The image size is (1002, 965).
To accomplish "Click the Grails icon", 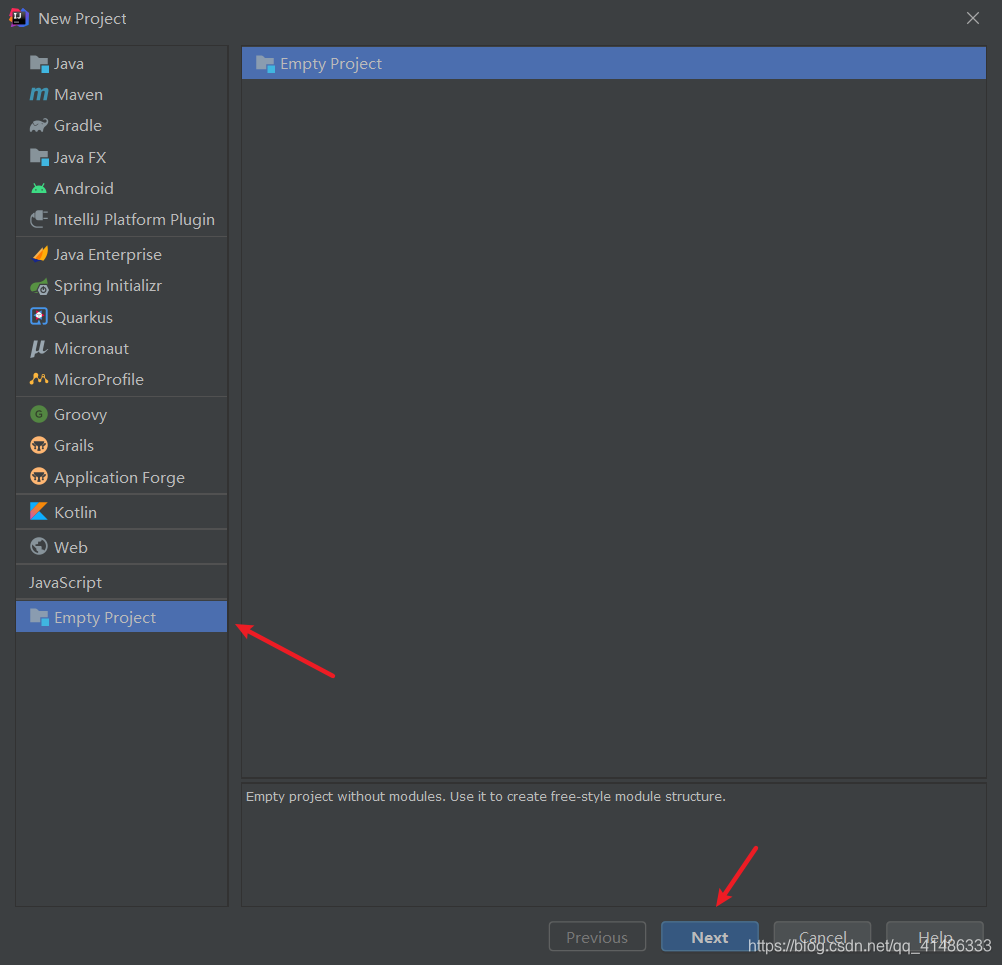I will [x=39, y=445].
